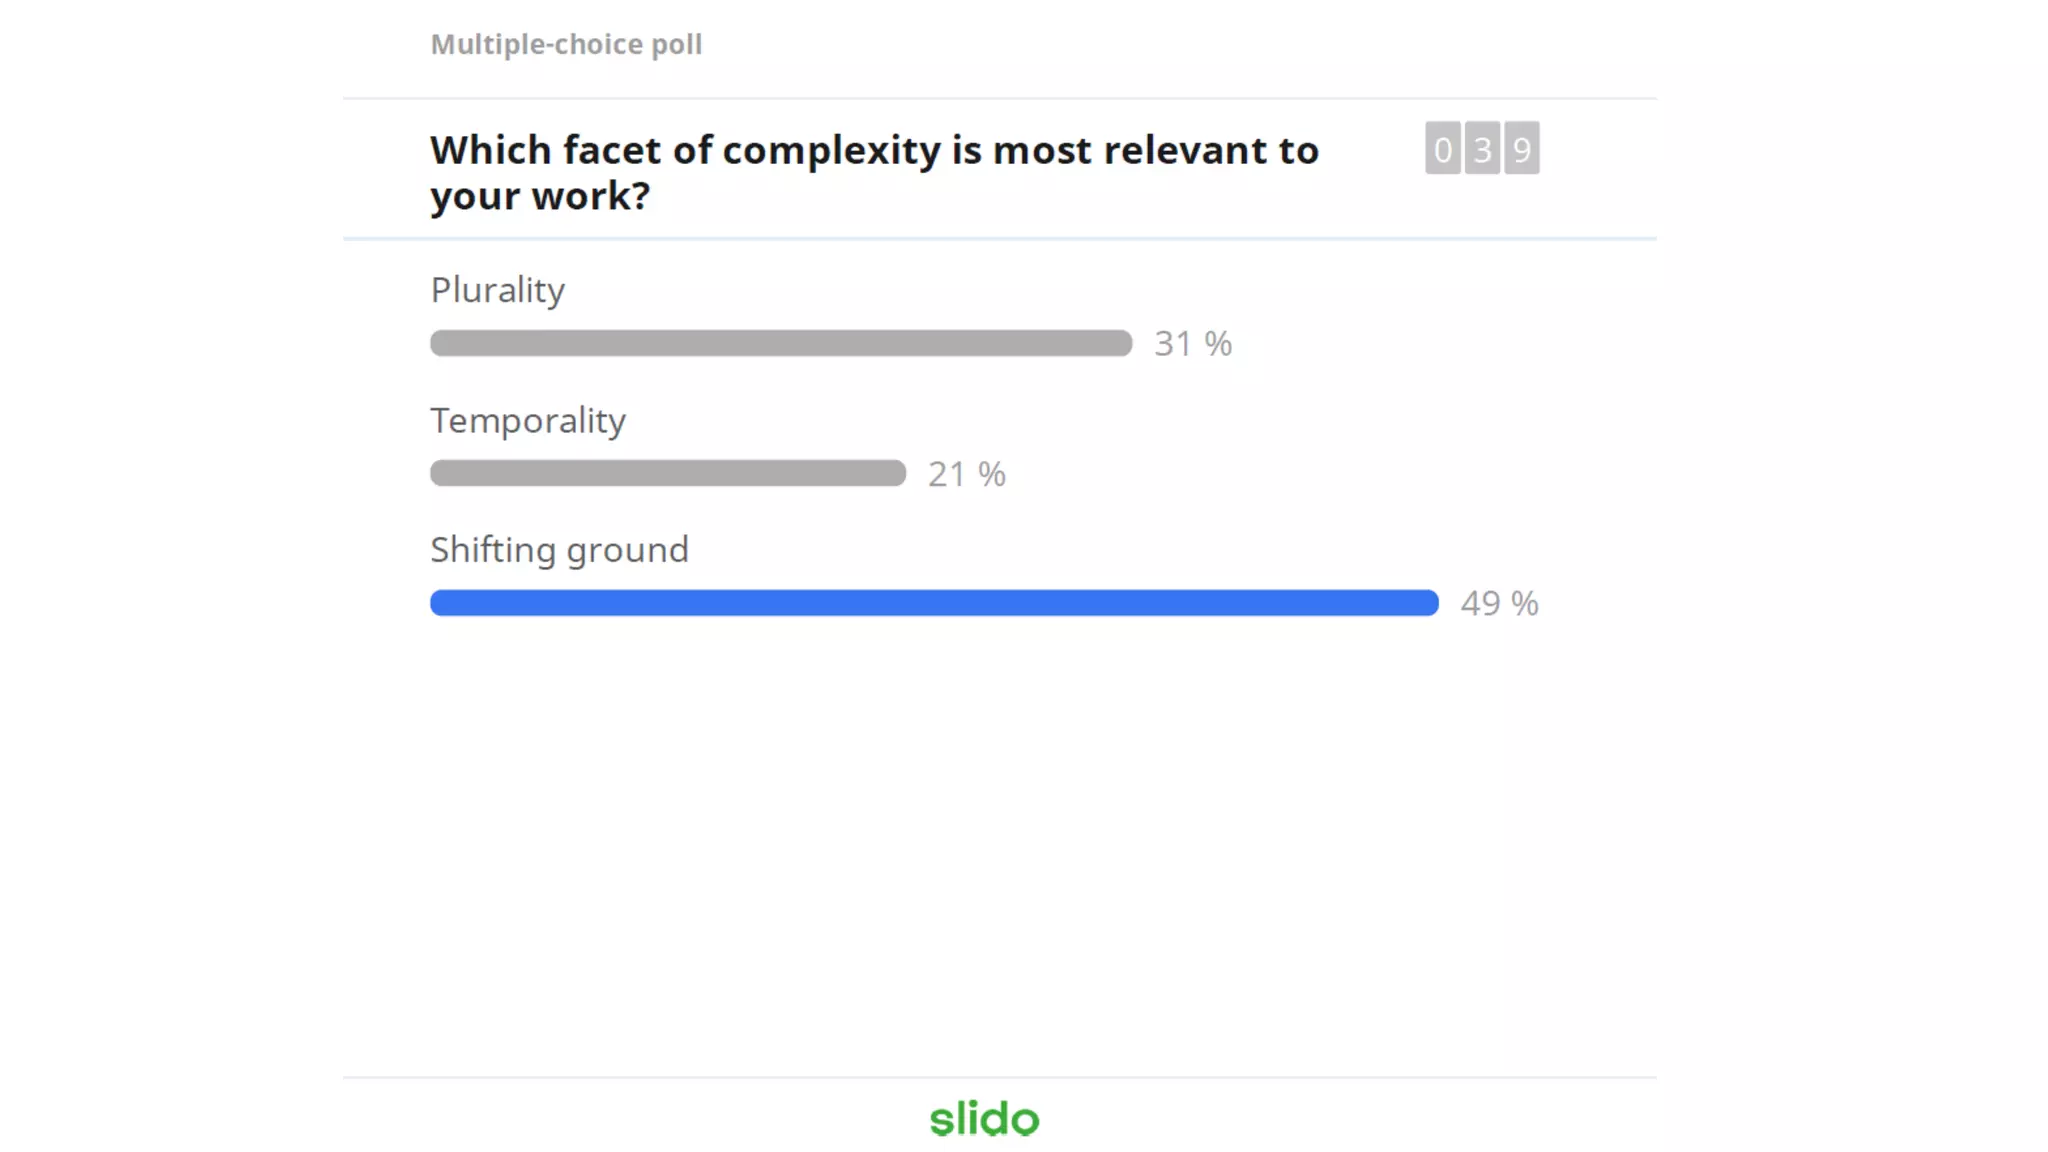
Task: Click the word complexity in the question
Action: pyautogui.click(x=831, y=150)
